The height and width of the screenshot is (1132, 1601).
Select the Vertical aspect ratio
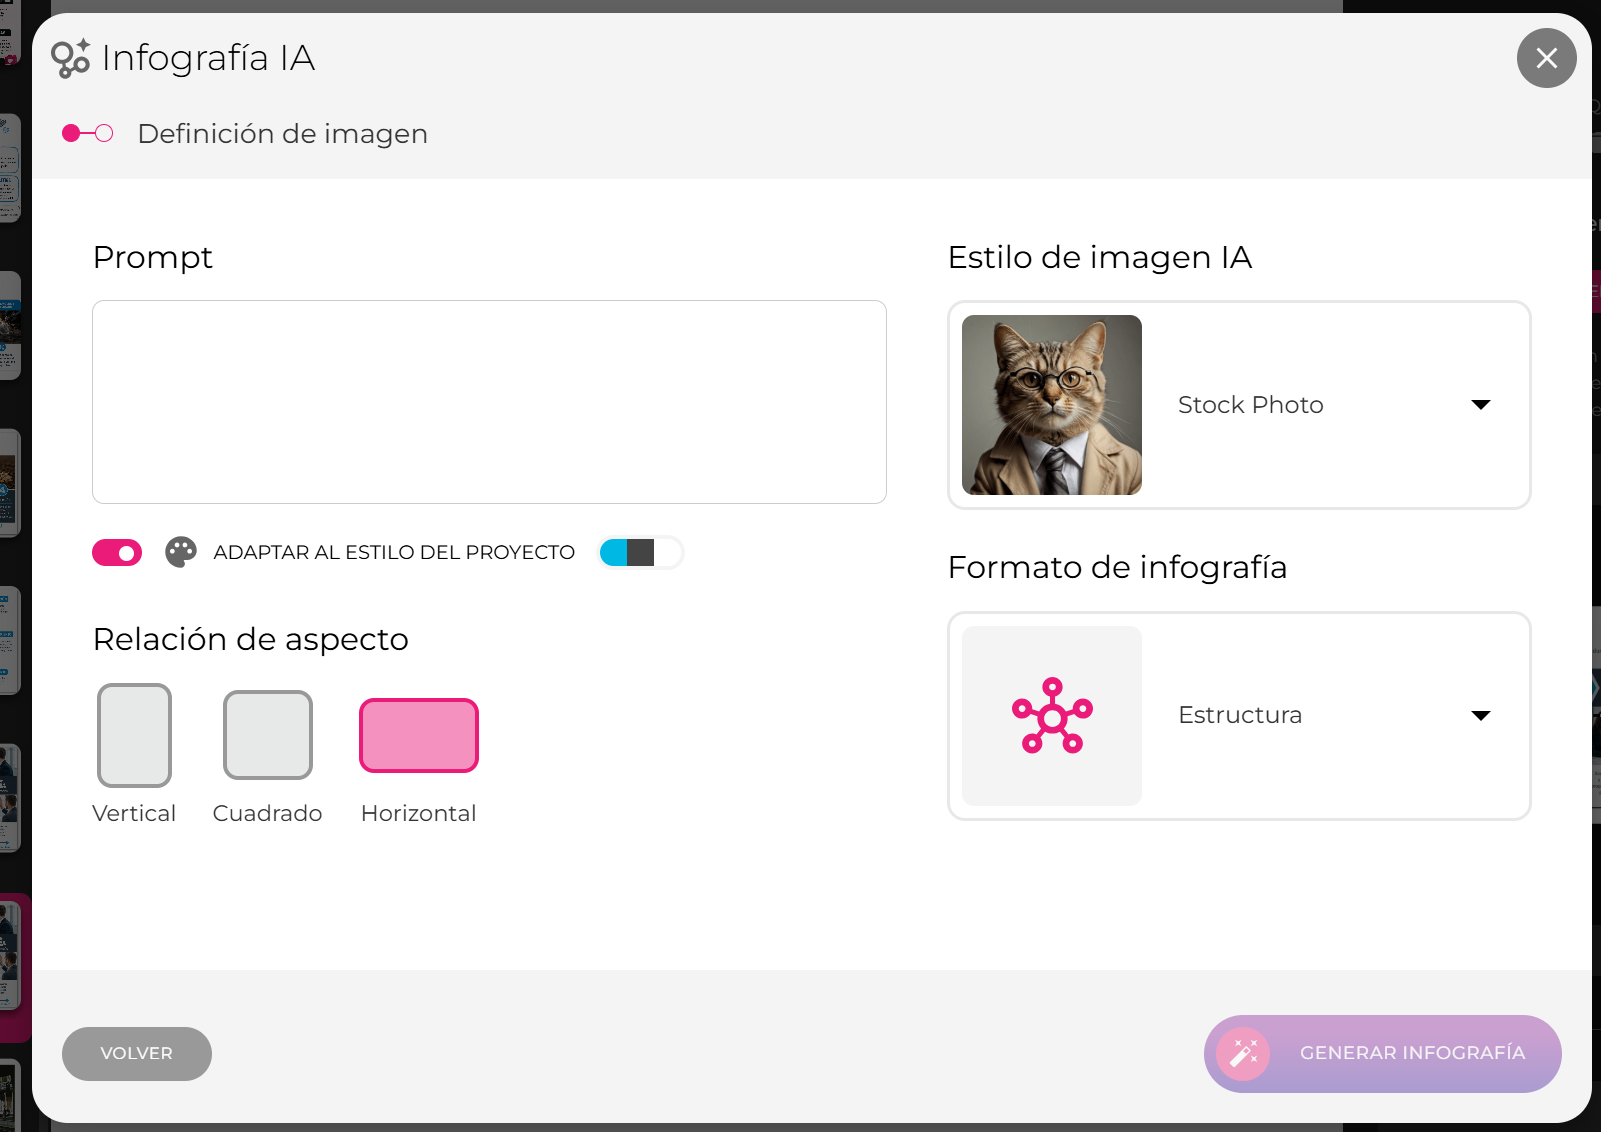(134, 735)
